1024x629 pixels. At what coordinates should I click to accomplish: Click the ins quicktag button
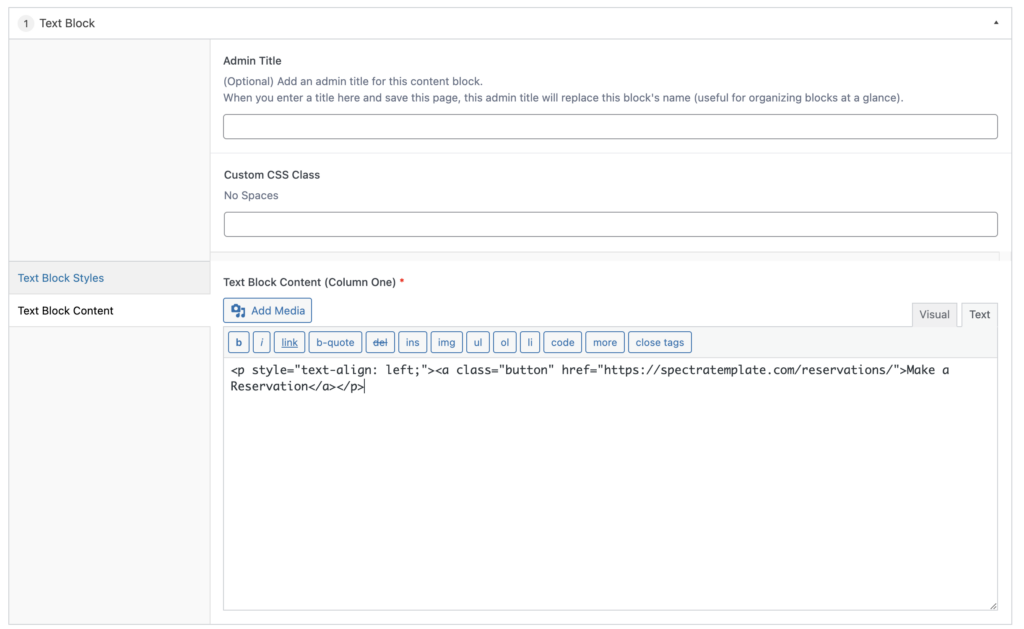(x=413, y=342)
